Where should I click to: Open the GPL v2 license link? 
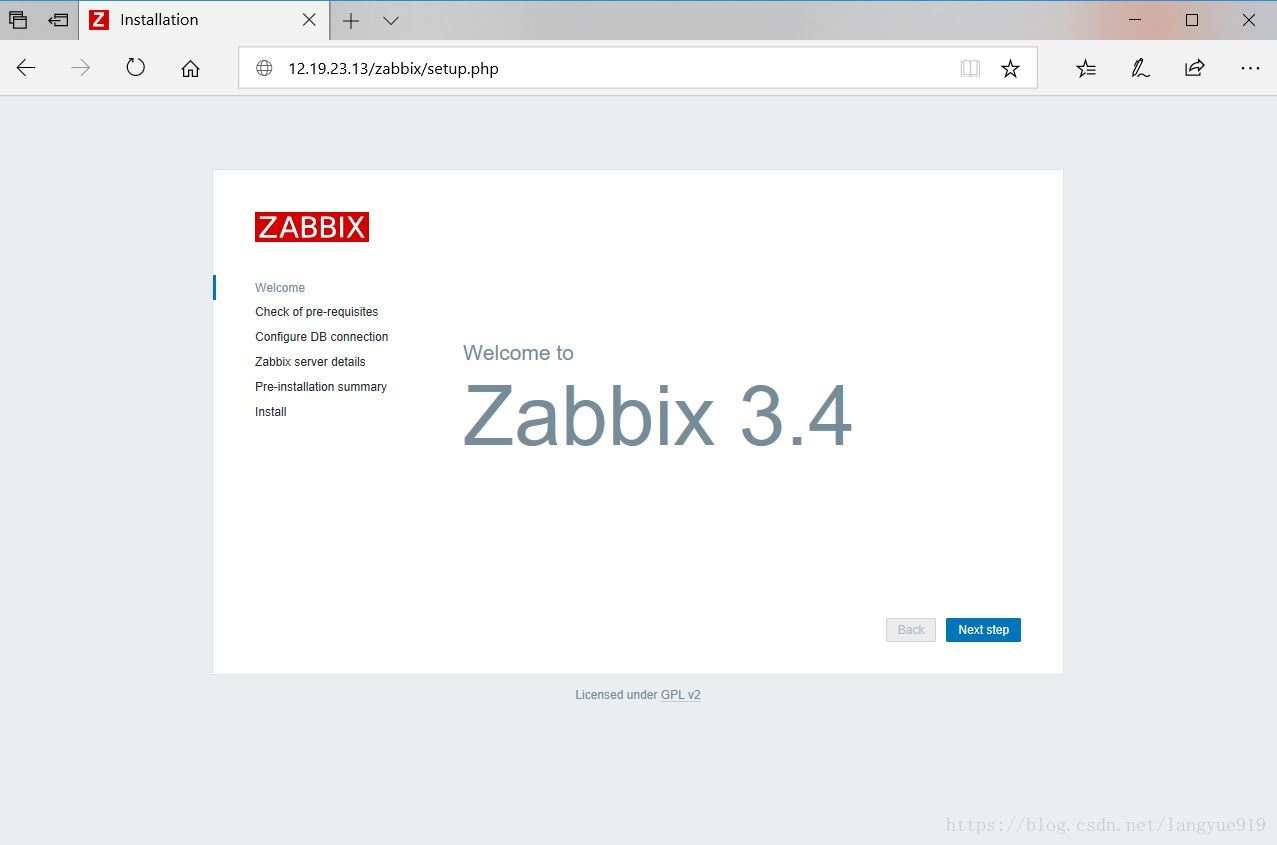[x=681, y=695]
